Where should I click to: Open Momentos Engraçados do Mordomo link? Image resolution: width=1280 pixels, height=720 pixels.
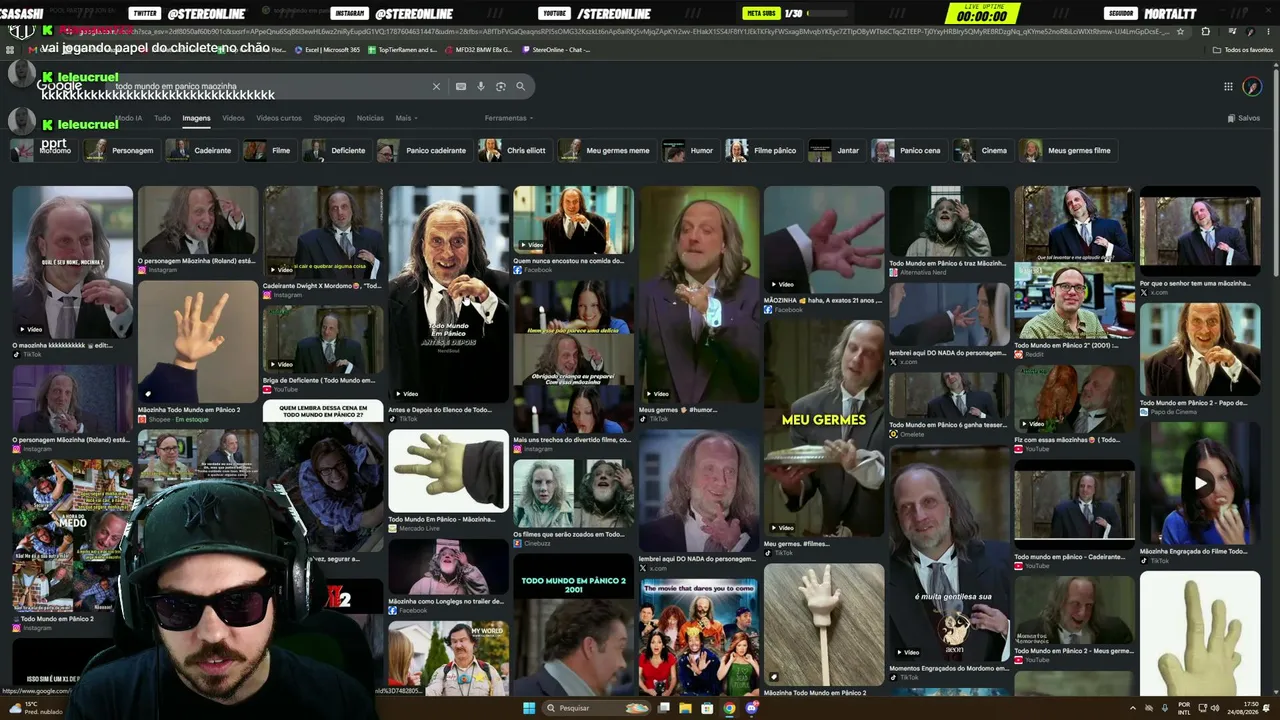pyautogui.click(x=949, y=668)
